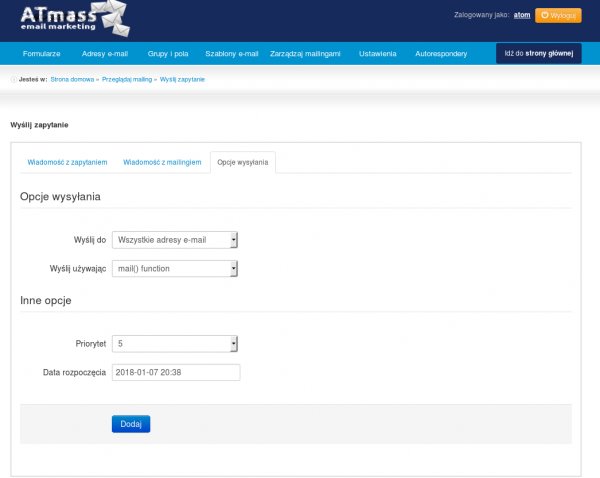Open the Szablony e-mail menu
The image size is (600, 478).
click(x=231, y=53)
